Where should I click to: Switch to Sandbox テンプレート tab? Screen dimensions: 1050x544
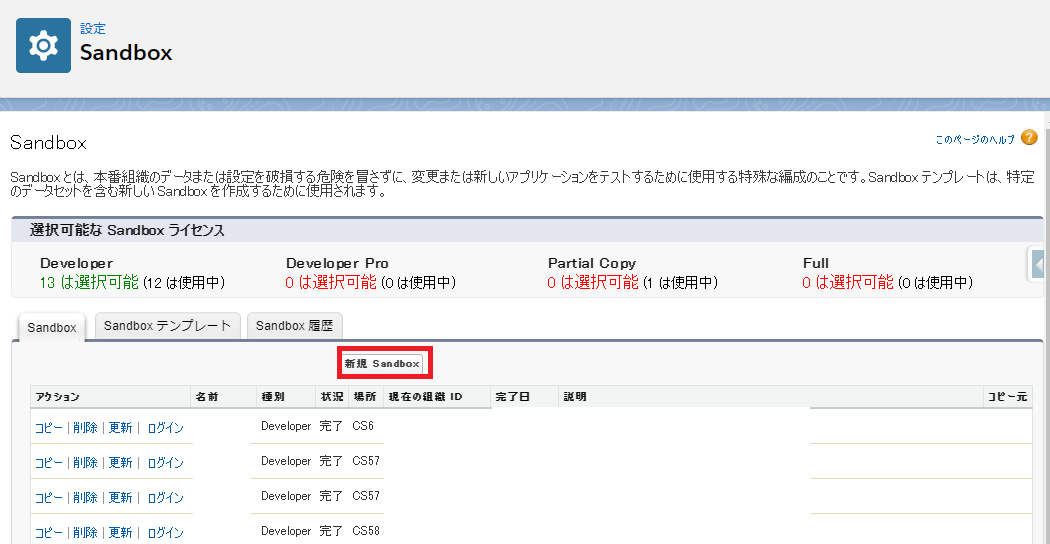167,326
